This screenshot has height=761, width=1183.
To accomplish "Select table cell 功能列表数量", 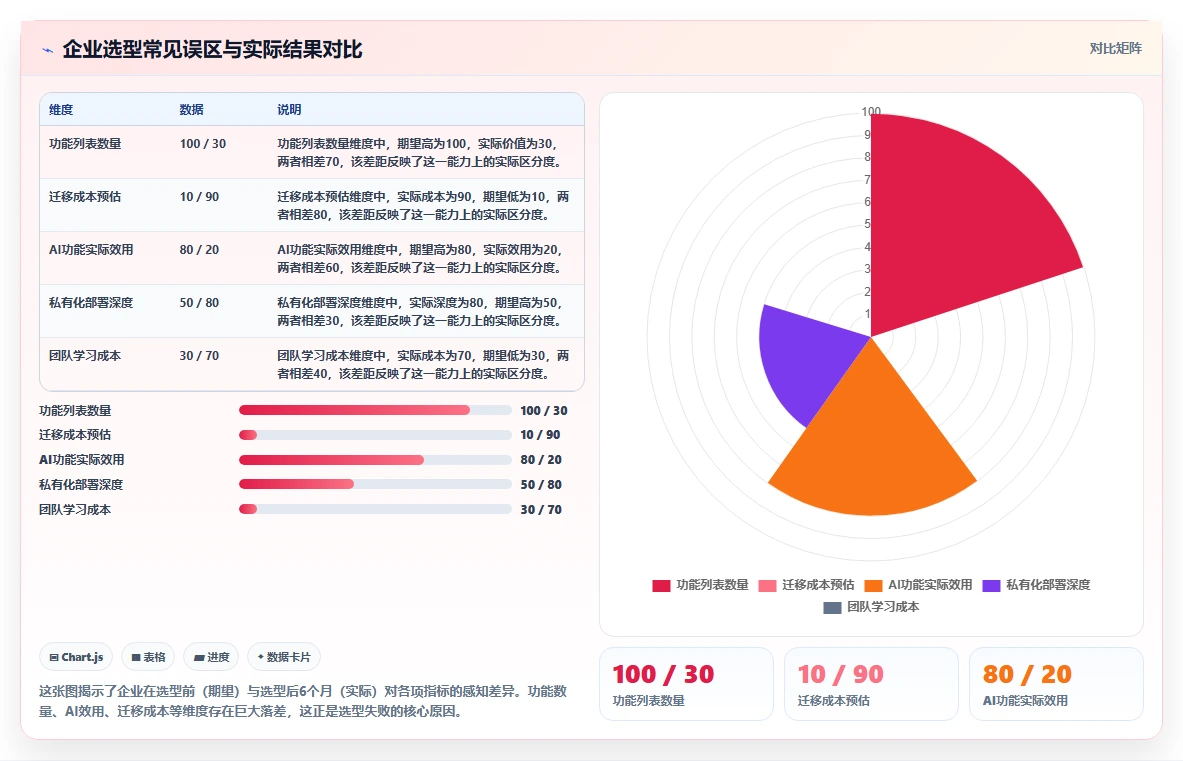I will click(x=85, y=143).
